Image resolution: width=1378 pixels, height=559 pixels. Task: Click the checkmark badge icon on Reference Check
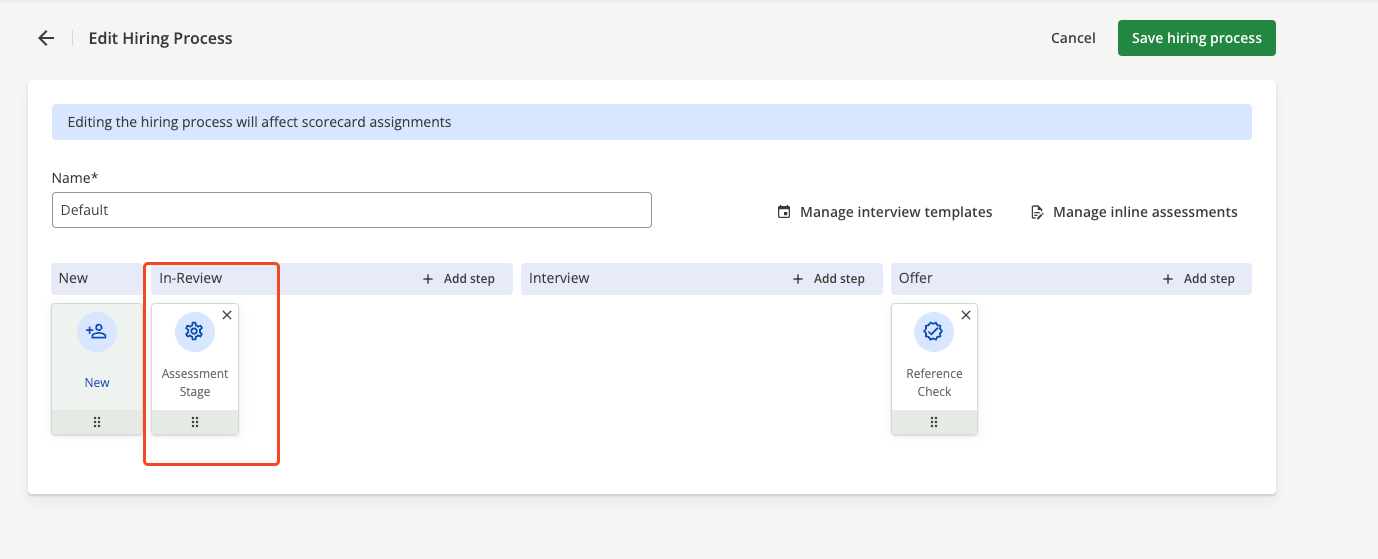click(934, 332)
